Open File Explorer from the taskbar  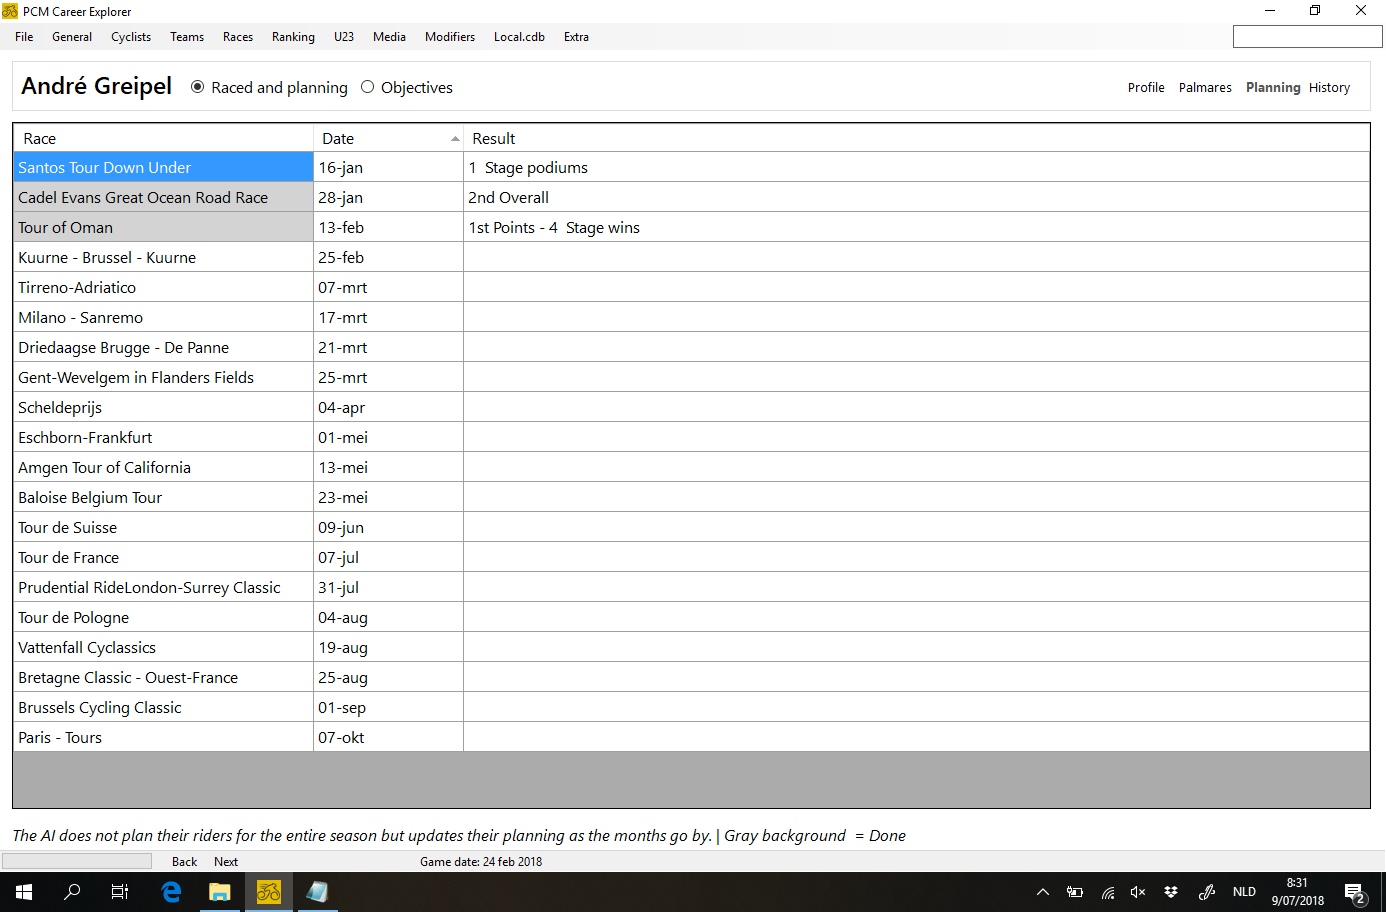(x=219, y=892)
